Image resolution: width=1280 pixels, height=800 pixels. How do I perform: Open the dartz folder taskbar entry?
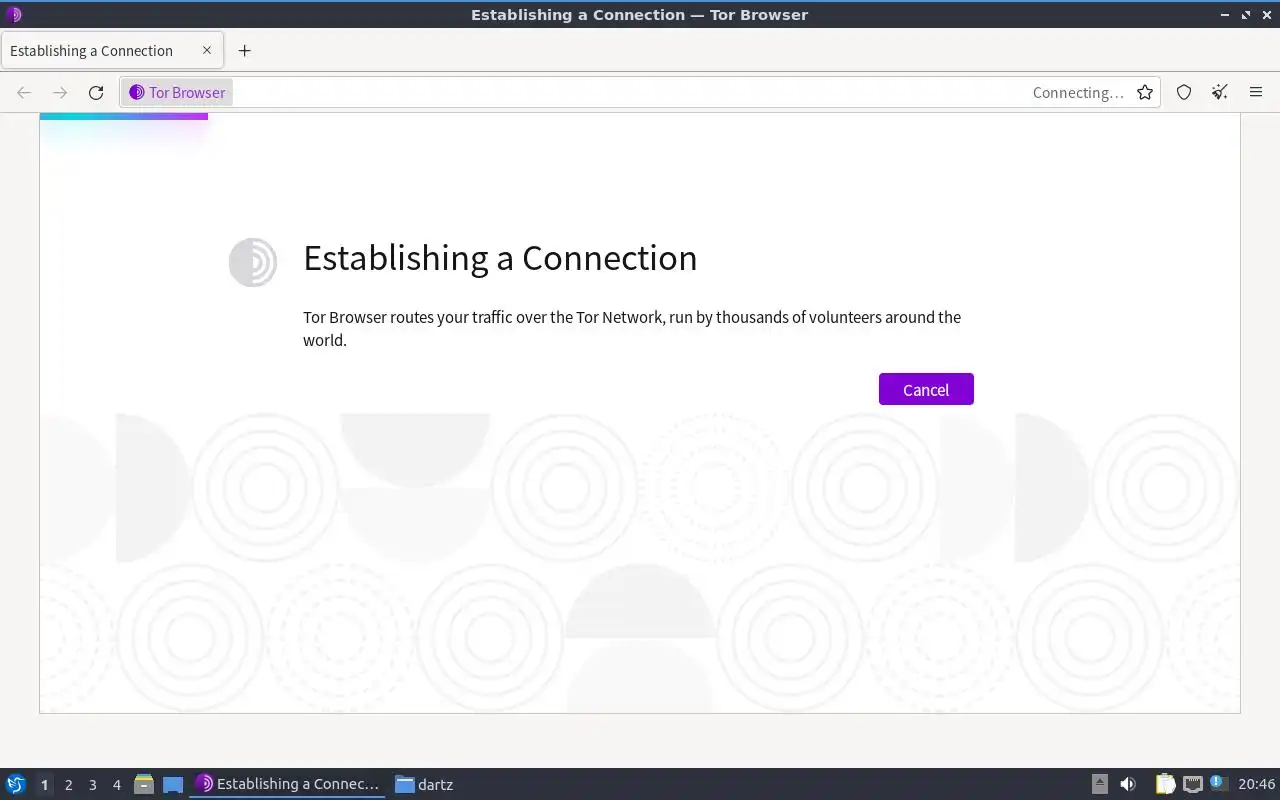[424, 784]
